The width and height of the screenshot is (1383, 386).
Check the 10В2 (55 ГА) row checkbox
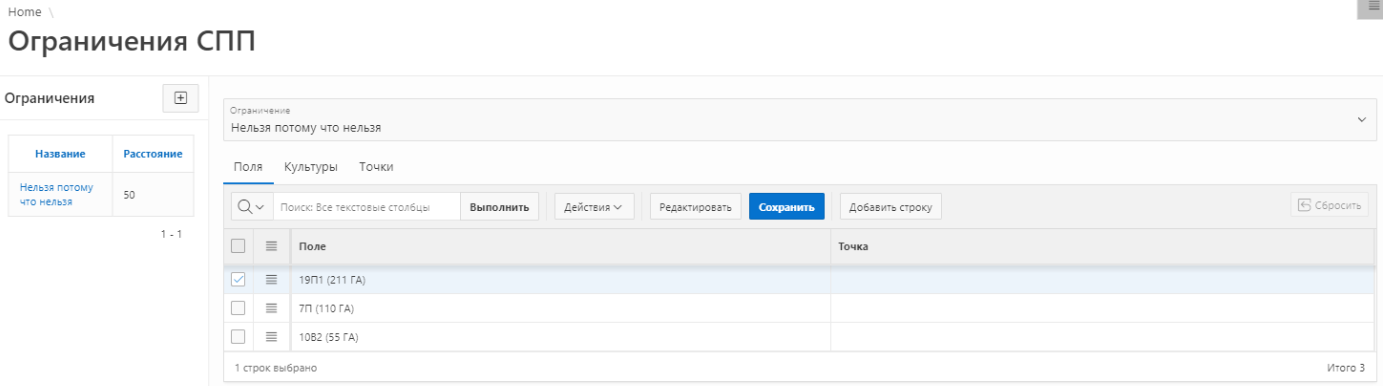(238, 337)
